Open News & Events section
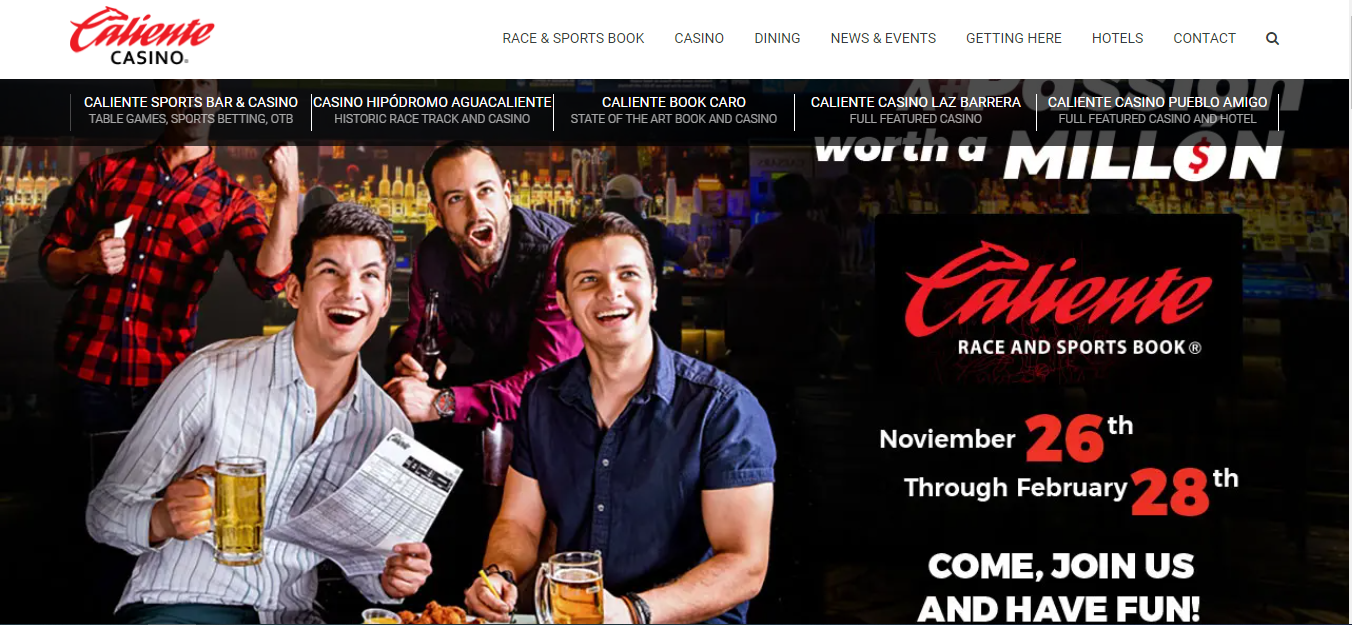 (x=883, y=38)
